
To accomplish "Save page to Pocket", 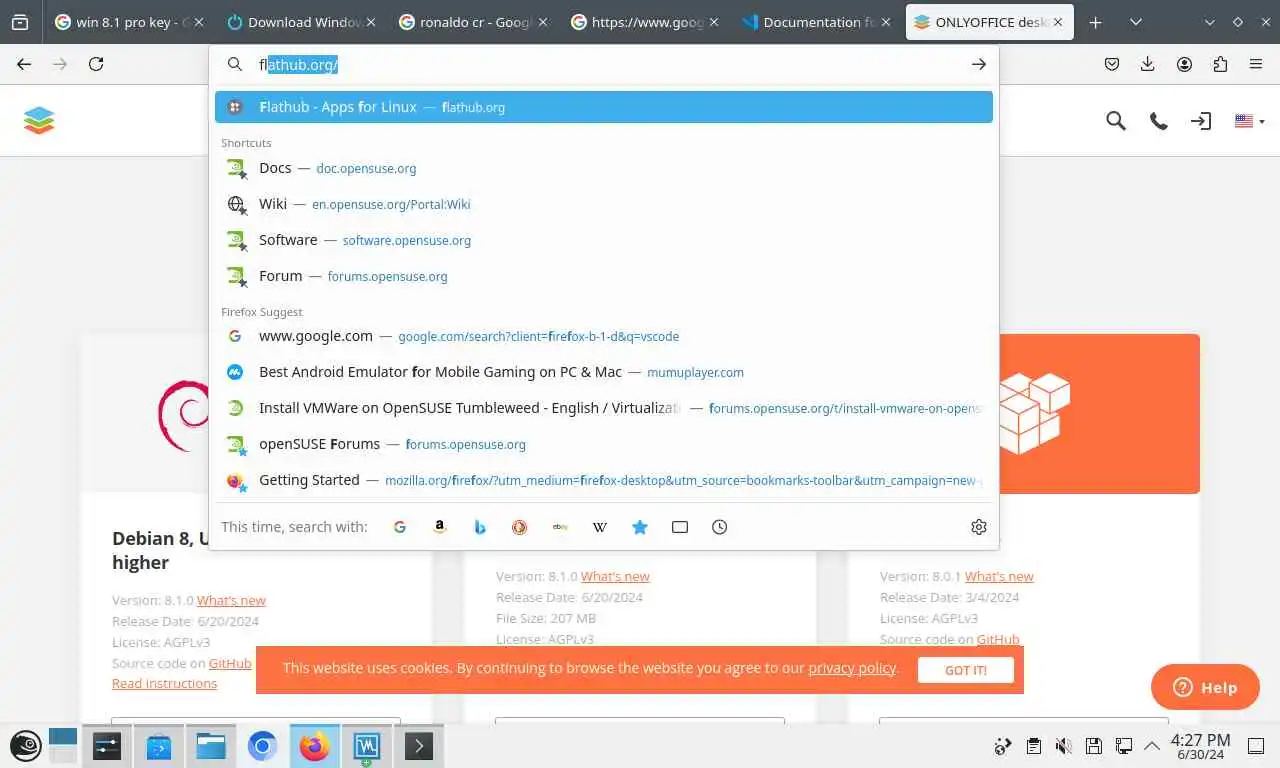I will point(1112,64).
